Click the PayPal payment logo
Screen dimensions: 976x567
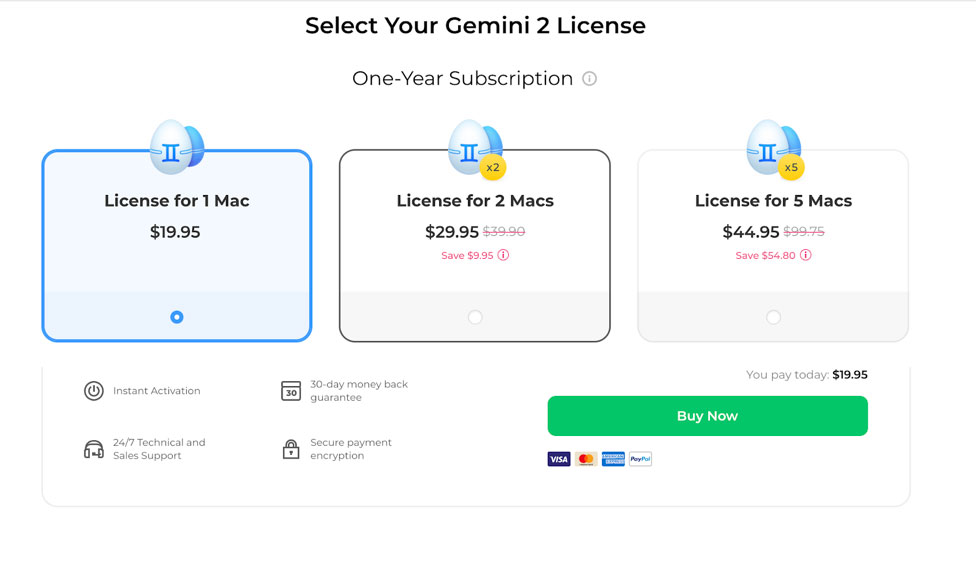[640, 459]
